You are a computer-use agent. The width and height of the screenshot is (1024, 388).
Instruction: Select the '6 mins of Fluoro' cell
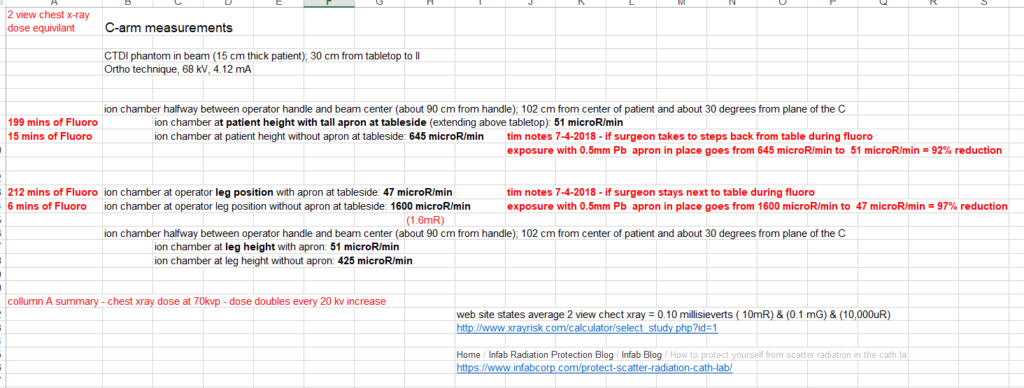point(47,206)
